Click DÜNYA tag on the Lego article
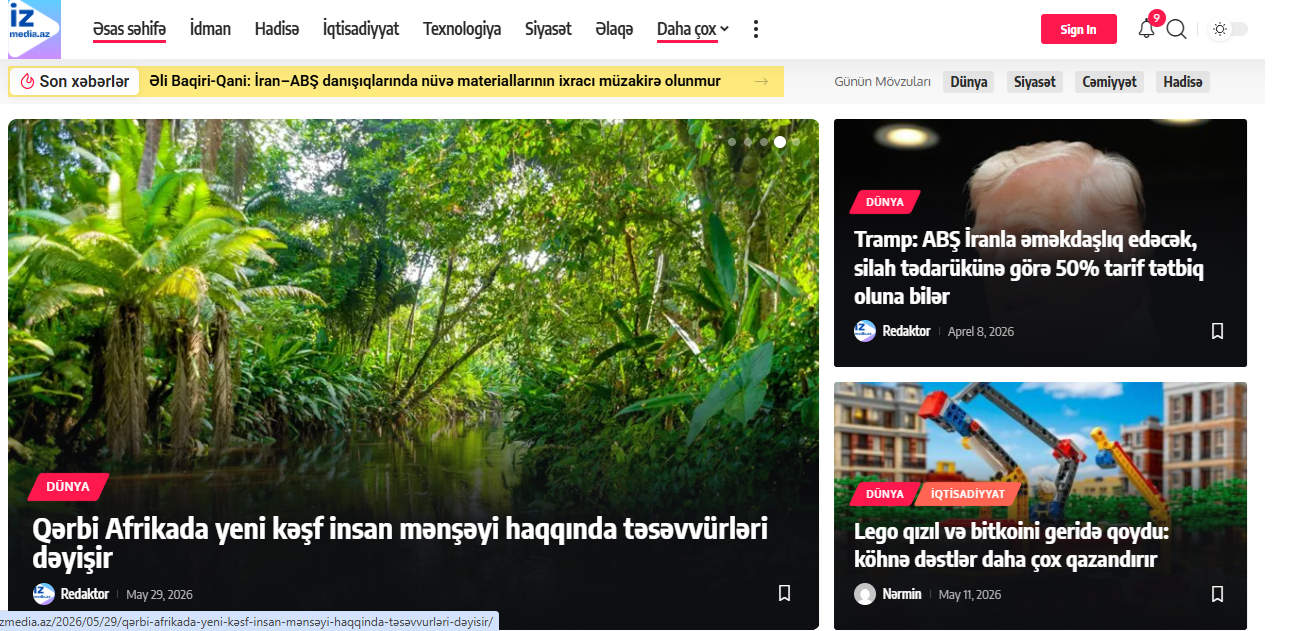The height and width of the screenshot is (631, 1309). click(x=885, y=494)
